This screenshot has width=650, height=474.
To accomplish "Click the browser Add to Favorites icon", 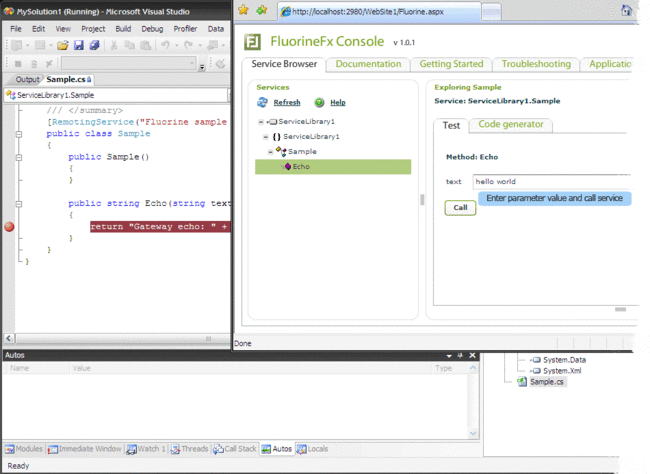I will tap(262, 10).
